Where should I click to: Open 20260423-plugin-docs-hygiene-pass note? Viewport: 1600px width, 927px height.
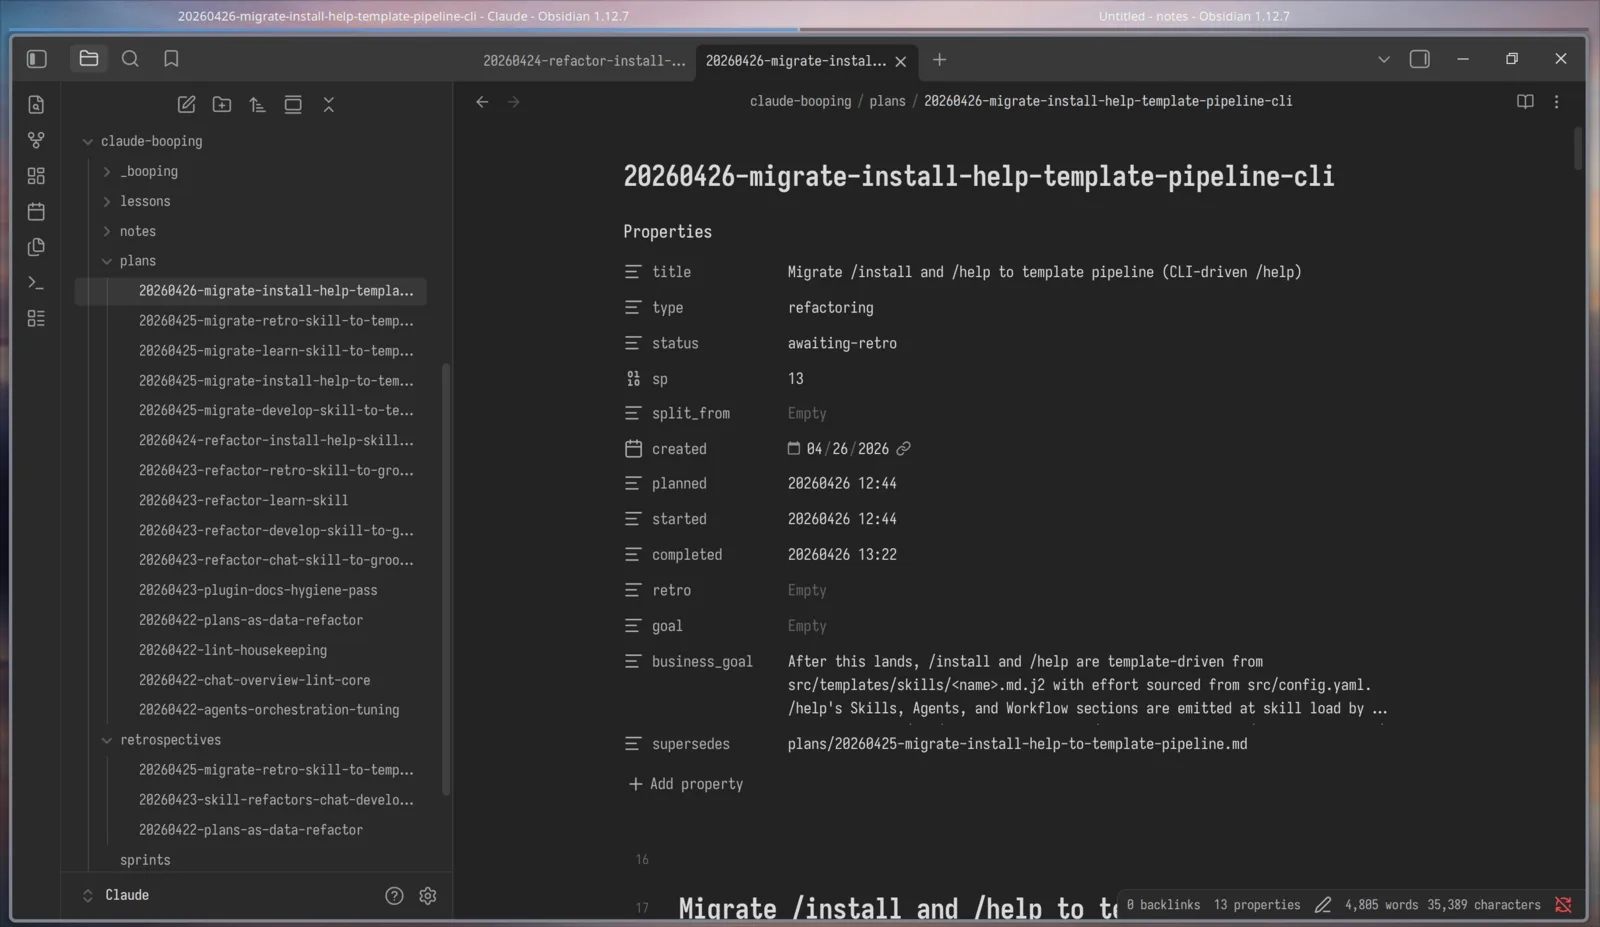click(258, 590)
